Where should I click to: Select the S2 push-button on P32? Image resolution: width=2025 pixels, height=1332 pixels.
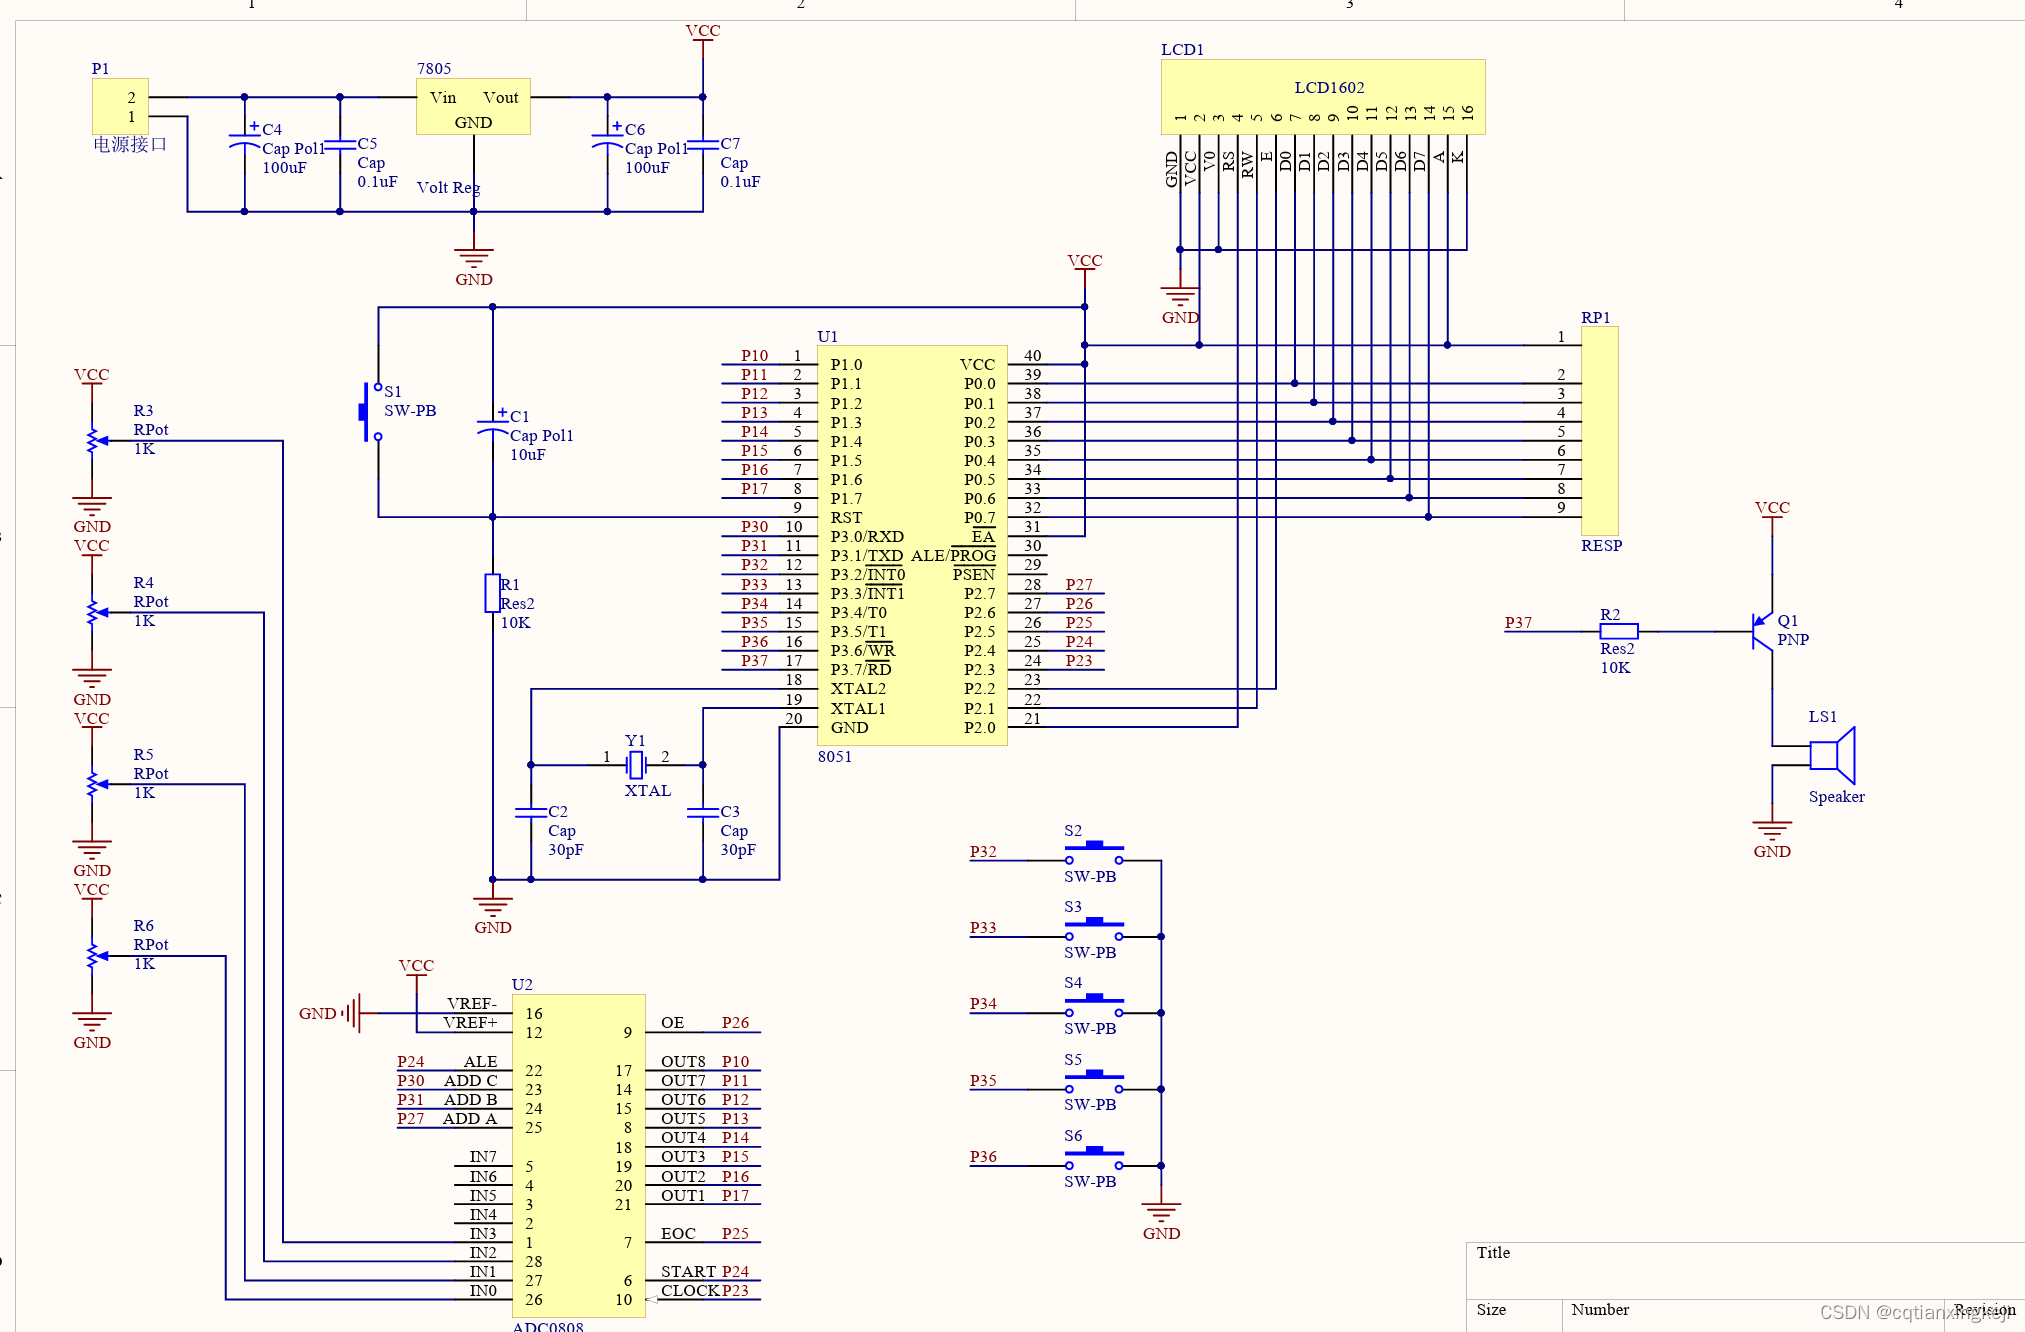tap(1094, 854)
